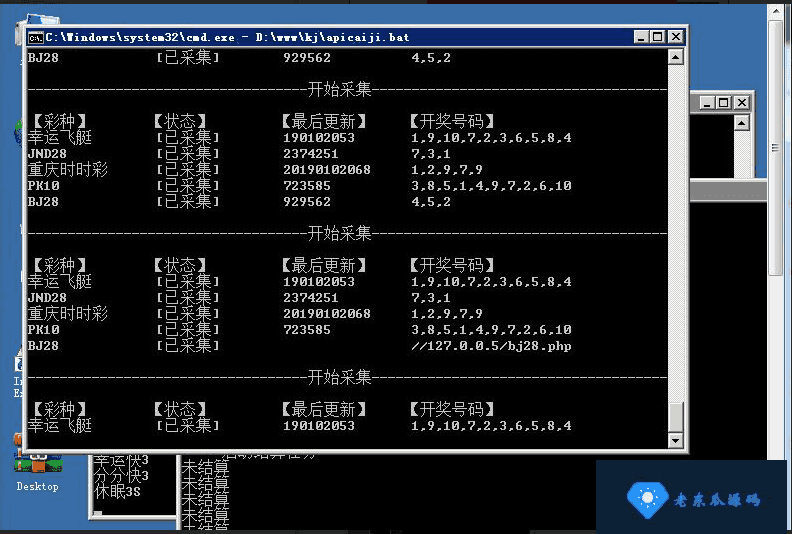Screen dimensions: 792x534
Task: Maximize the background window behind the console
Action: pyautogui.click(x=723, y=102)
